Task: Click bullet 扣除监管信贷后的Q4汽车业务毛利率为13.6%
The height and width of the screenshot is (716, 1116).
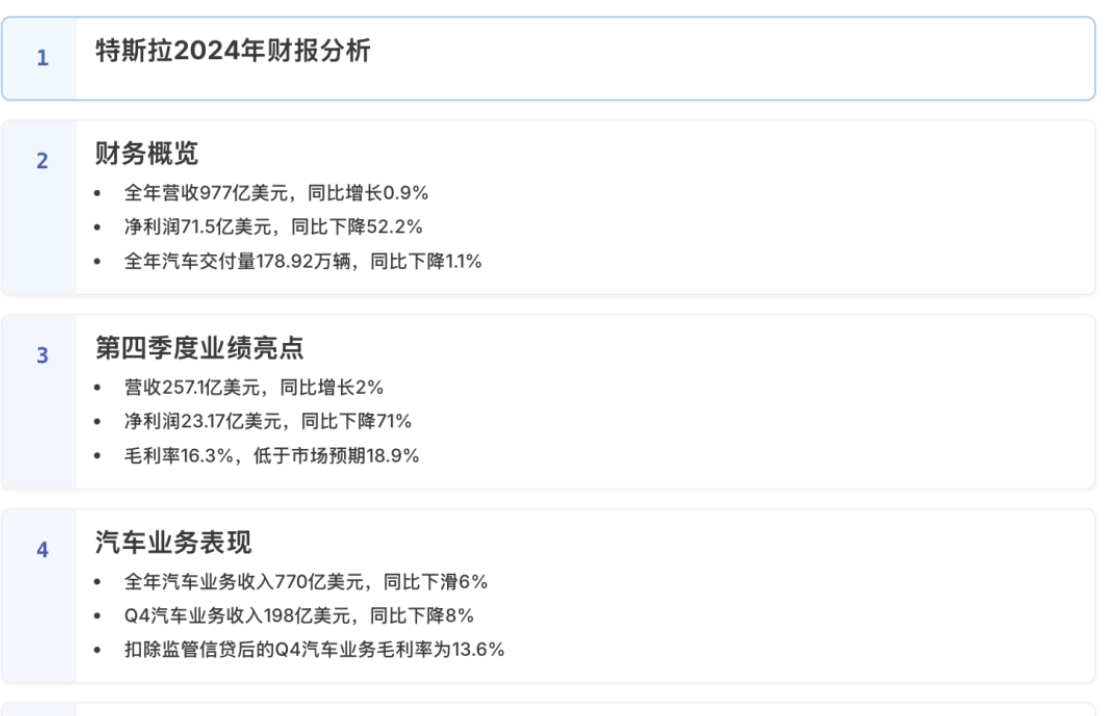Action: (315, 650)
